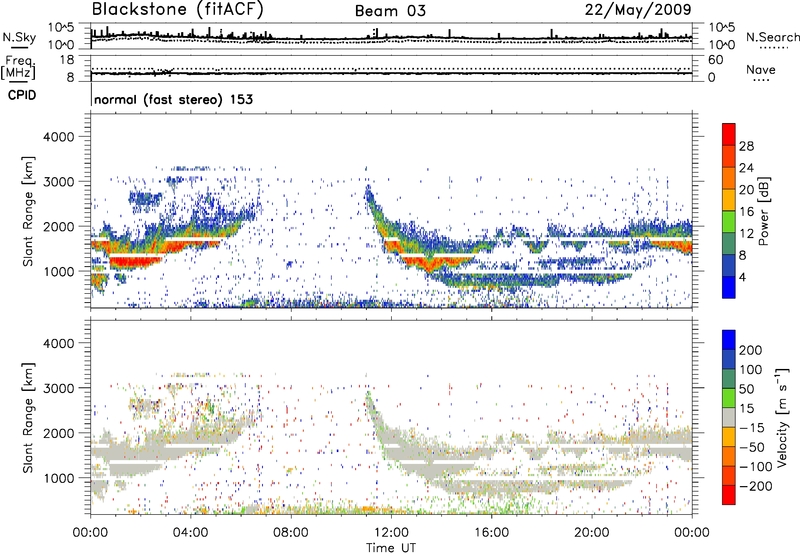Click the gray band of velocity color bar
The width and height of the screenshot is (800, 554).
729,418
